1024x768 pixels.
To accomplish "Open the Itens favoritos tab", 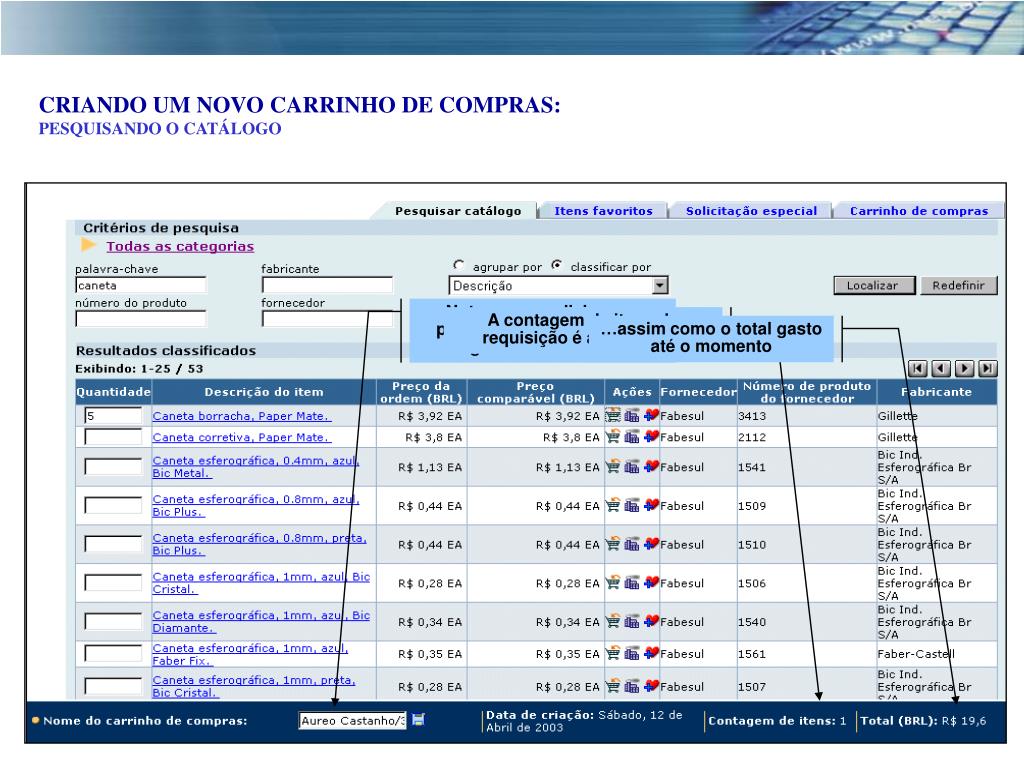I will tap(603, 211).
